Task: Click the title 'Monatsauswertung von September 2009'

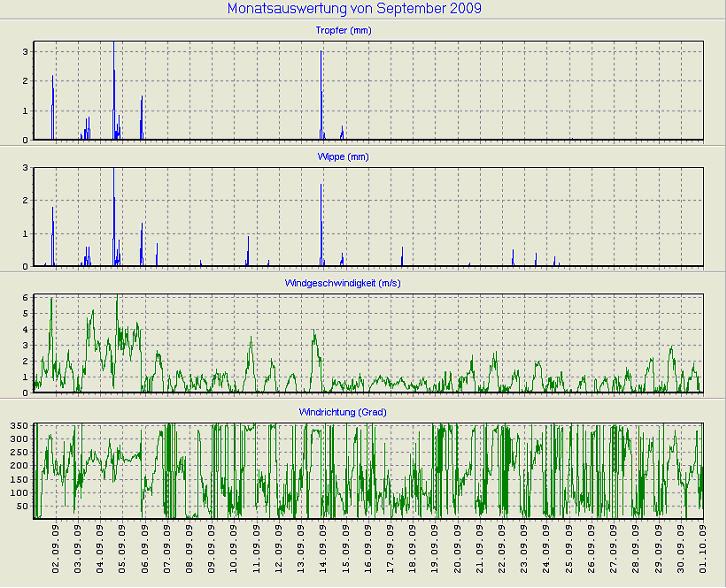Action: point(362,9)
